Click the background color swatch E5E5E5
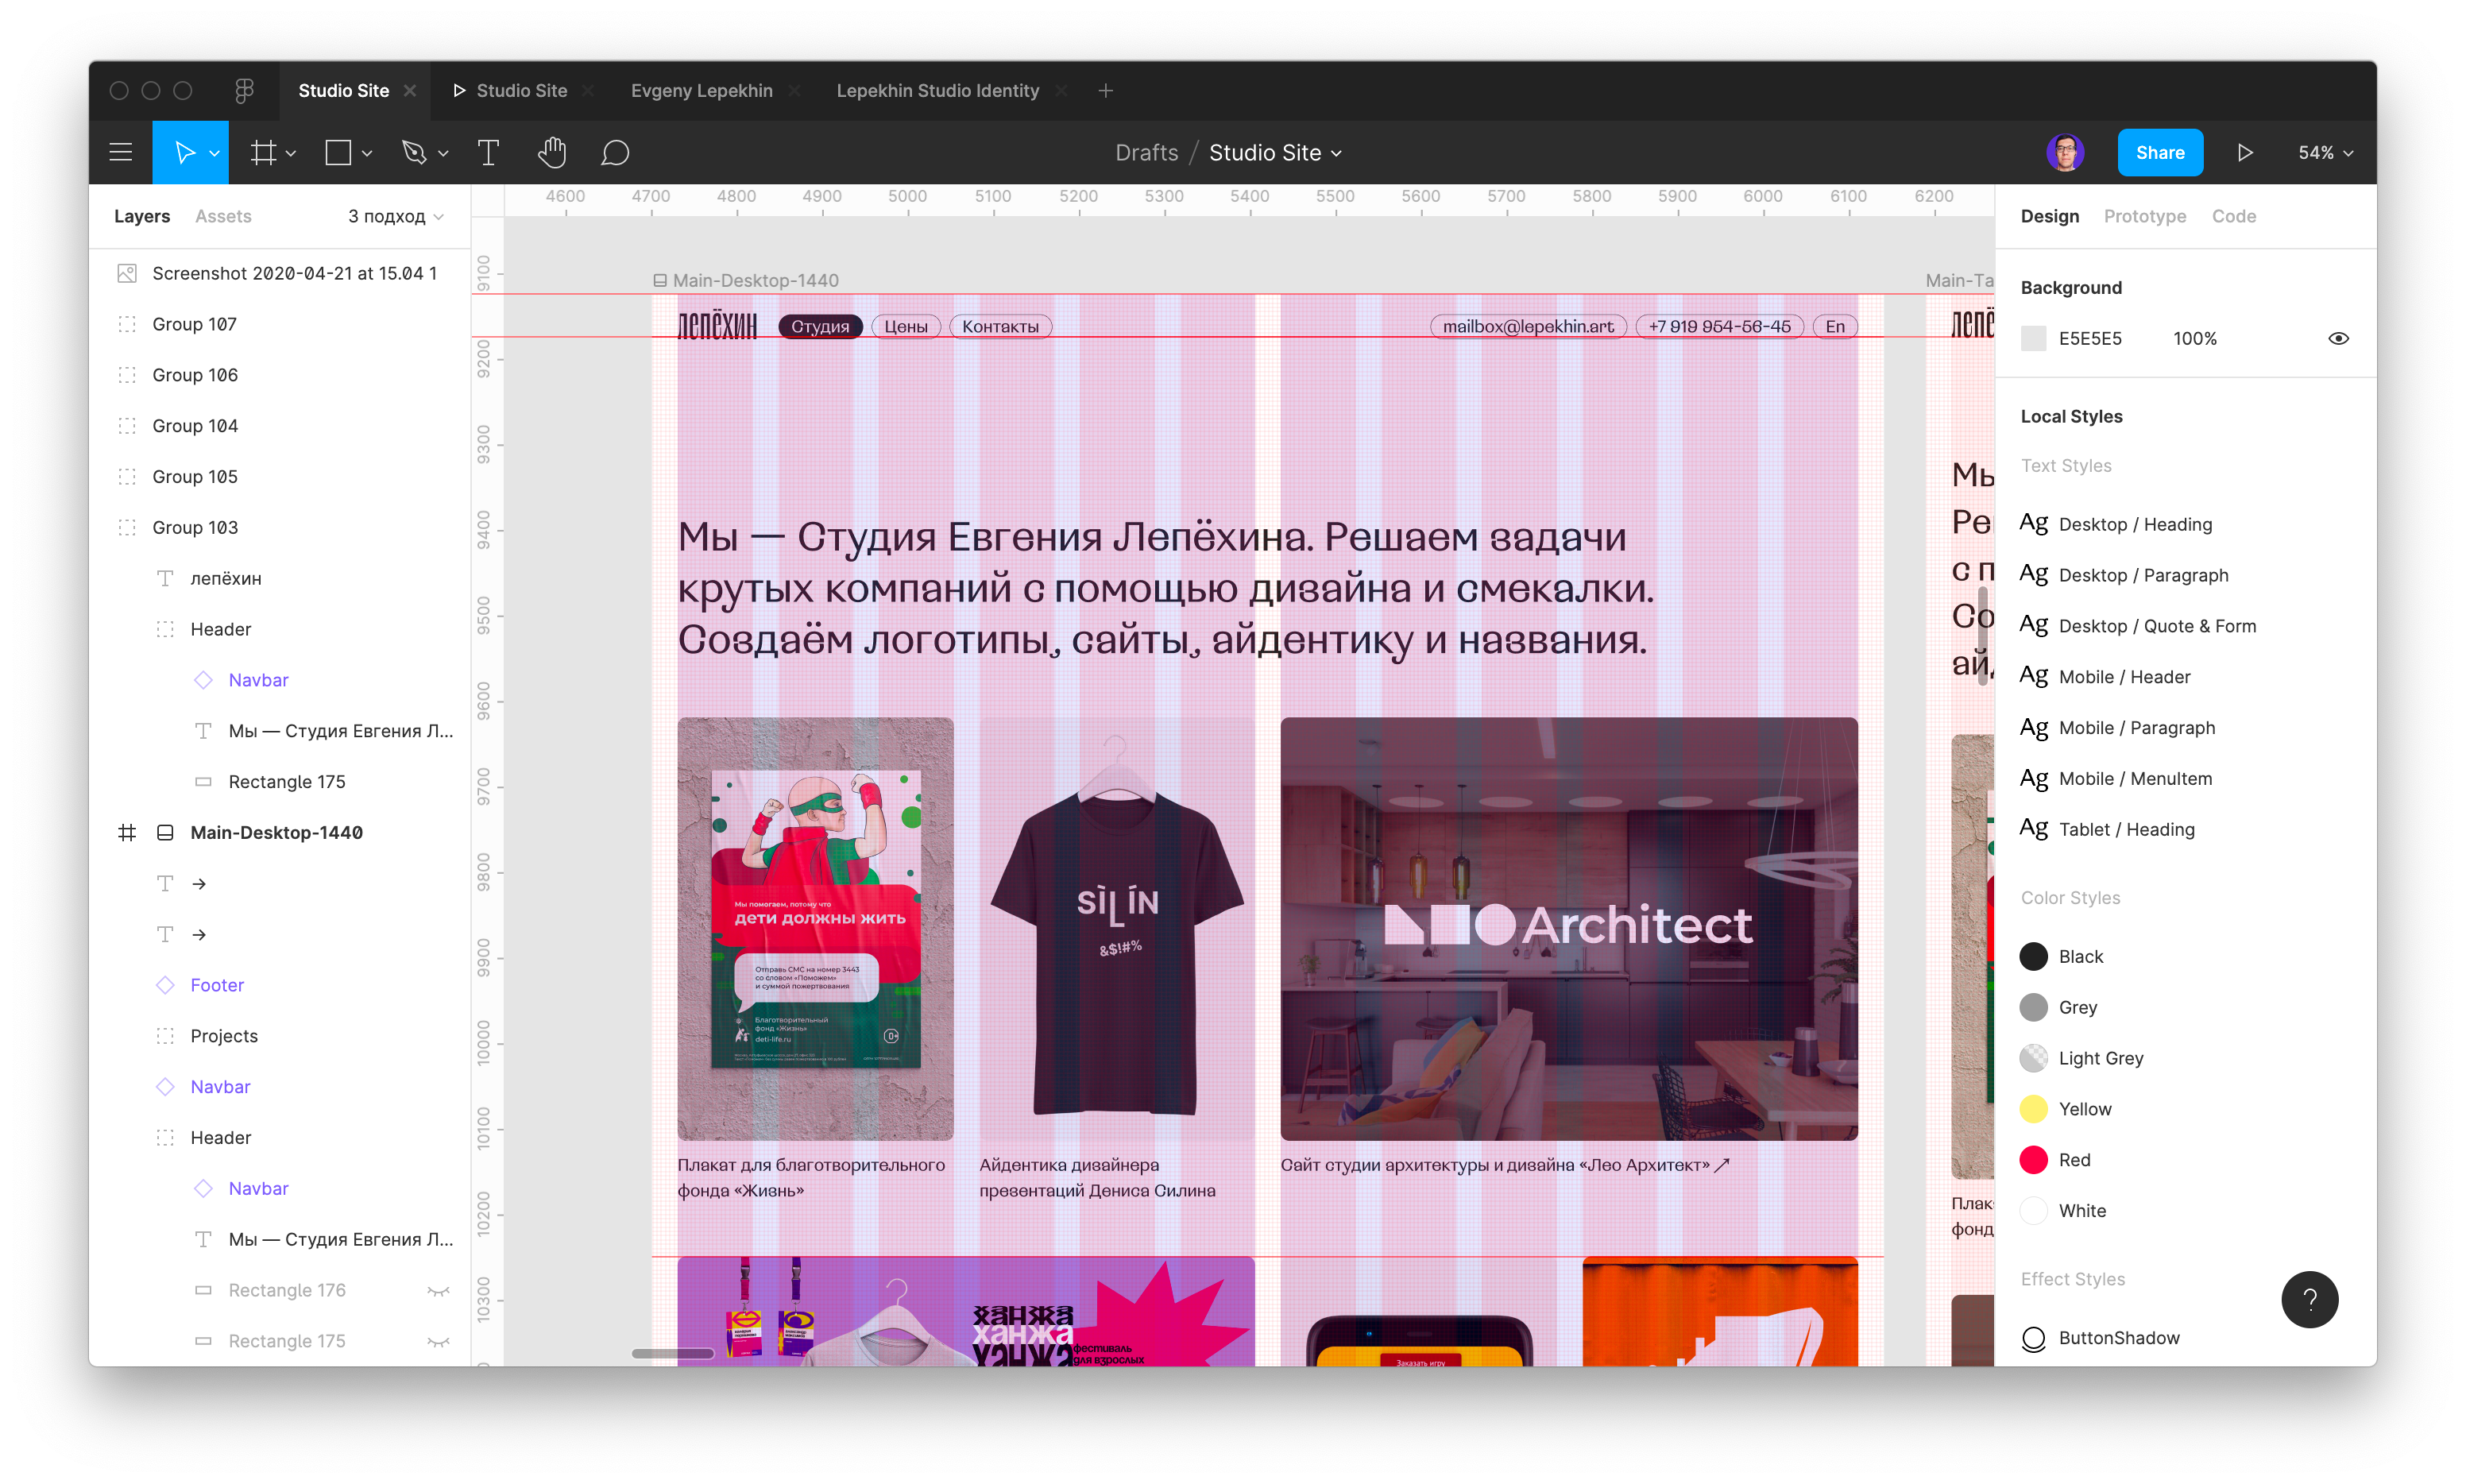The height and width of the screenshot is (1484, 2466). [2033, 338]
